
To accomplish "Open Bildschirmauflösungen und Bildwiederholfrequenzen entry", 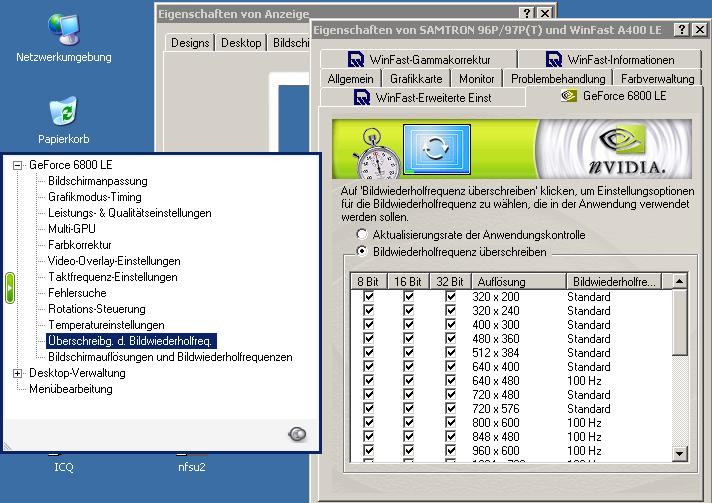I will click(x=170, y=357).
